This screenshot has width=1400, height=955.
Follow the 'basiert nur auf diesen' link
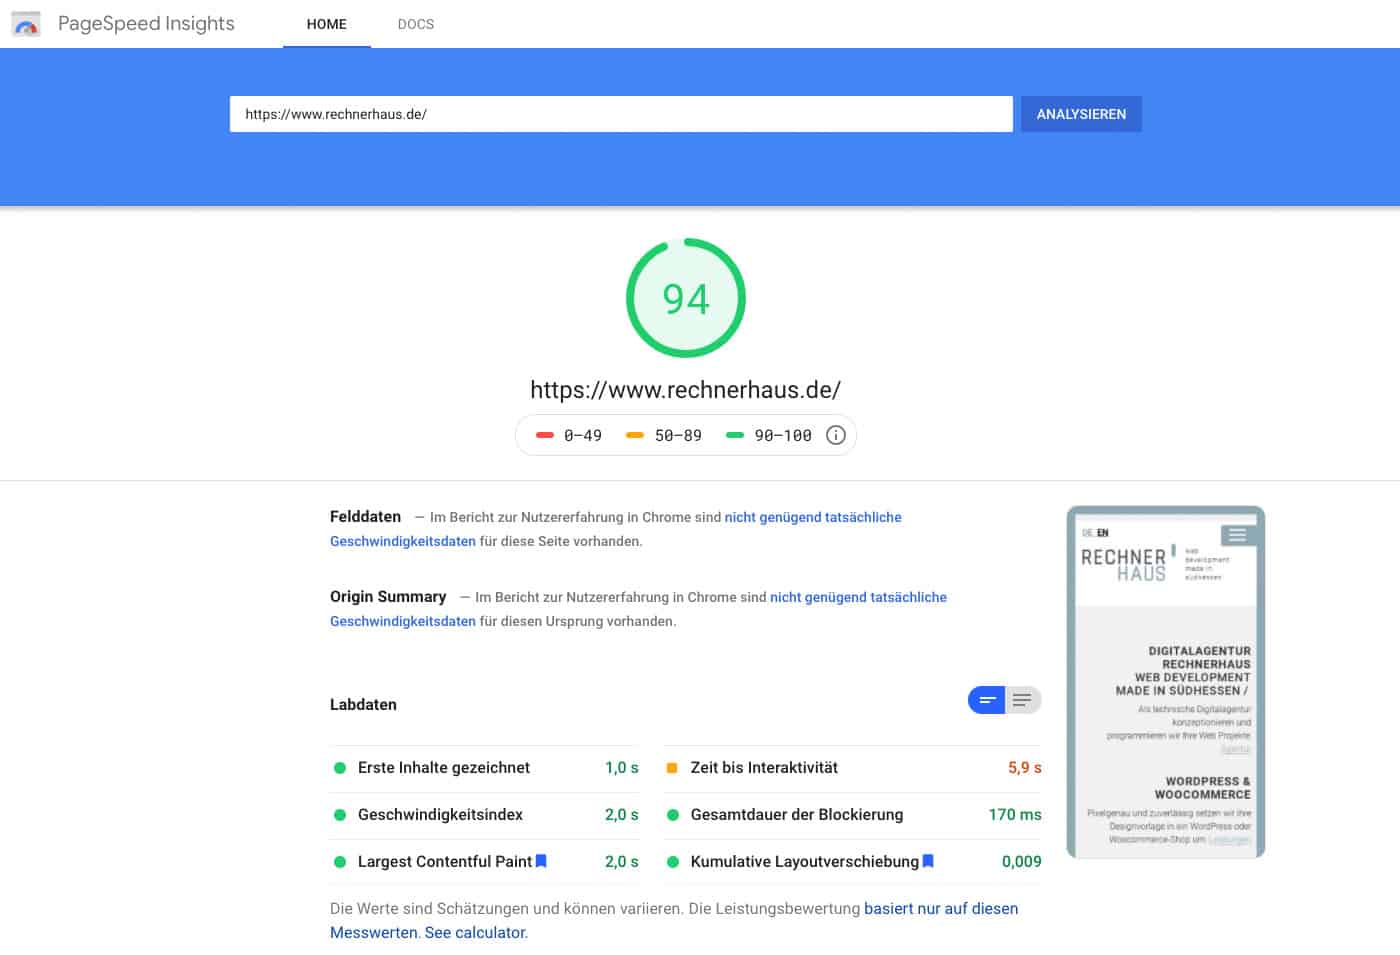pyautogui.click(x=940, y=908)
